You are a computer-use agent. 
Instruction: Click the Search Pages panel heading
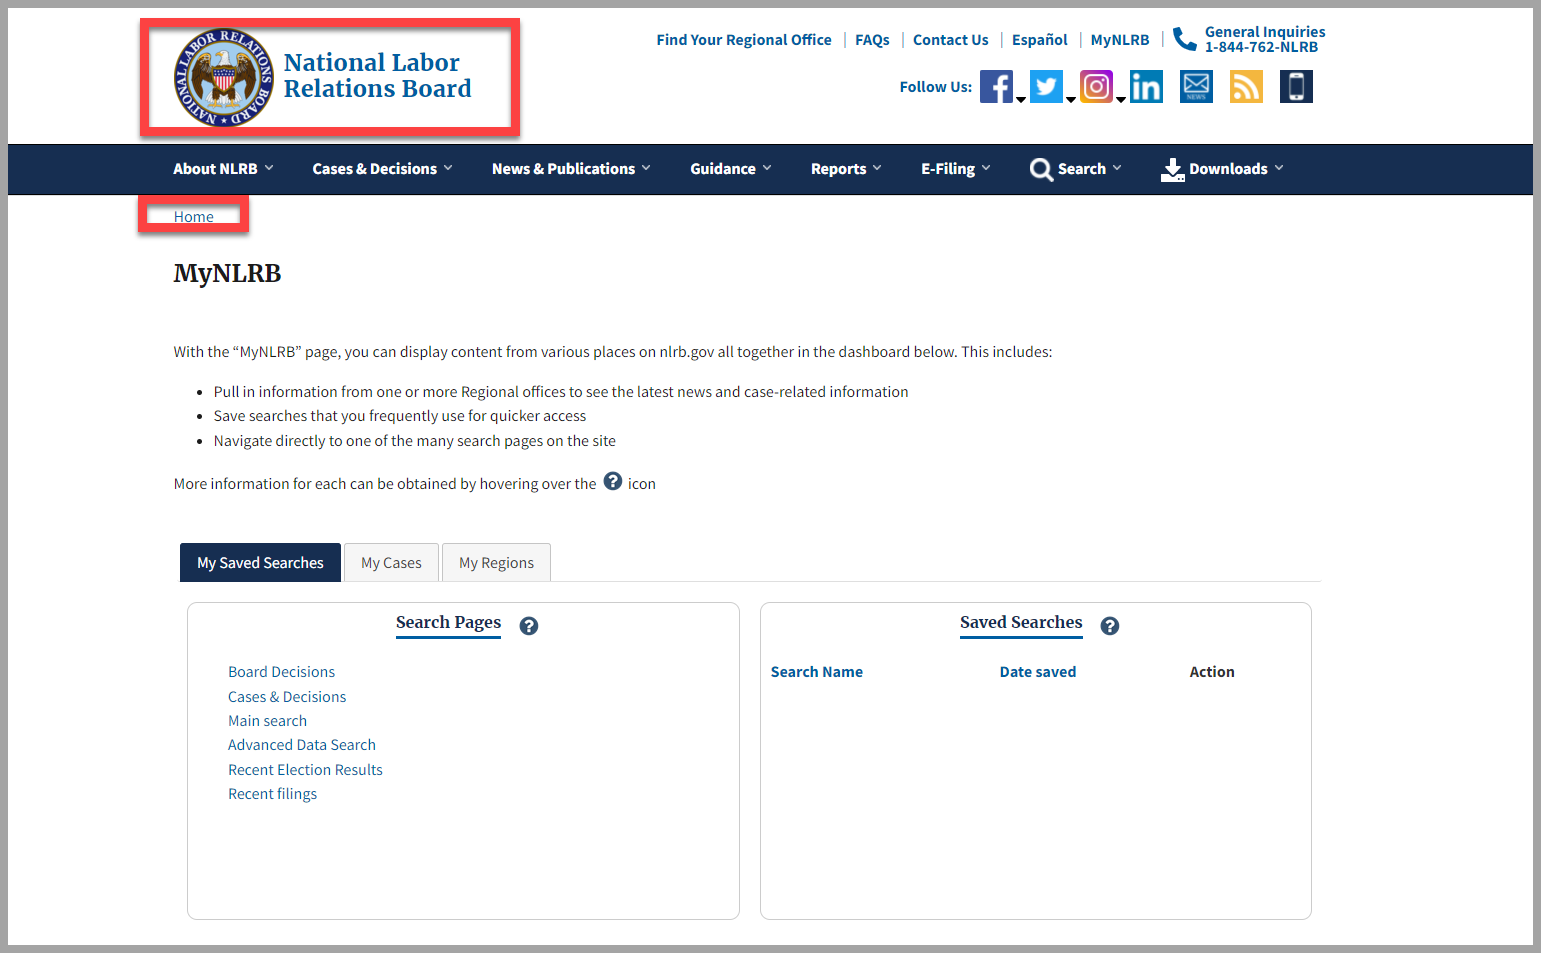point(448,623)
